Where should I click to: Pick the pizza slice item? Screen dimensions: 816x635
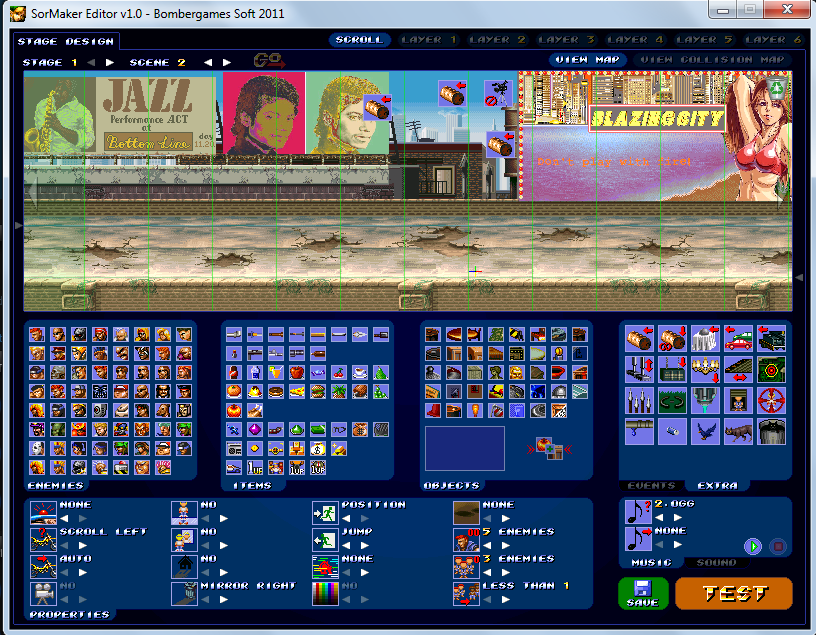297,391
